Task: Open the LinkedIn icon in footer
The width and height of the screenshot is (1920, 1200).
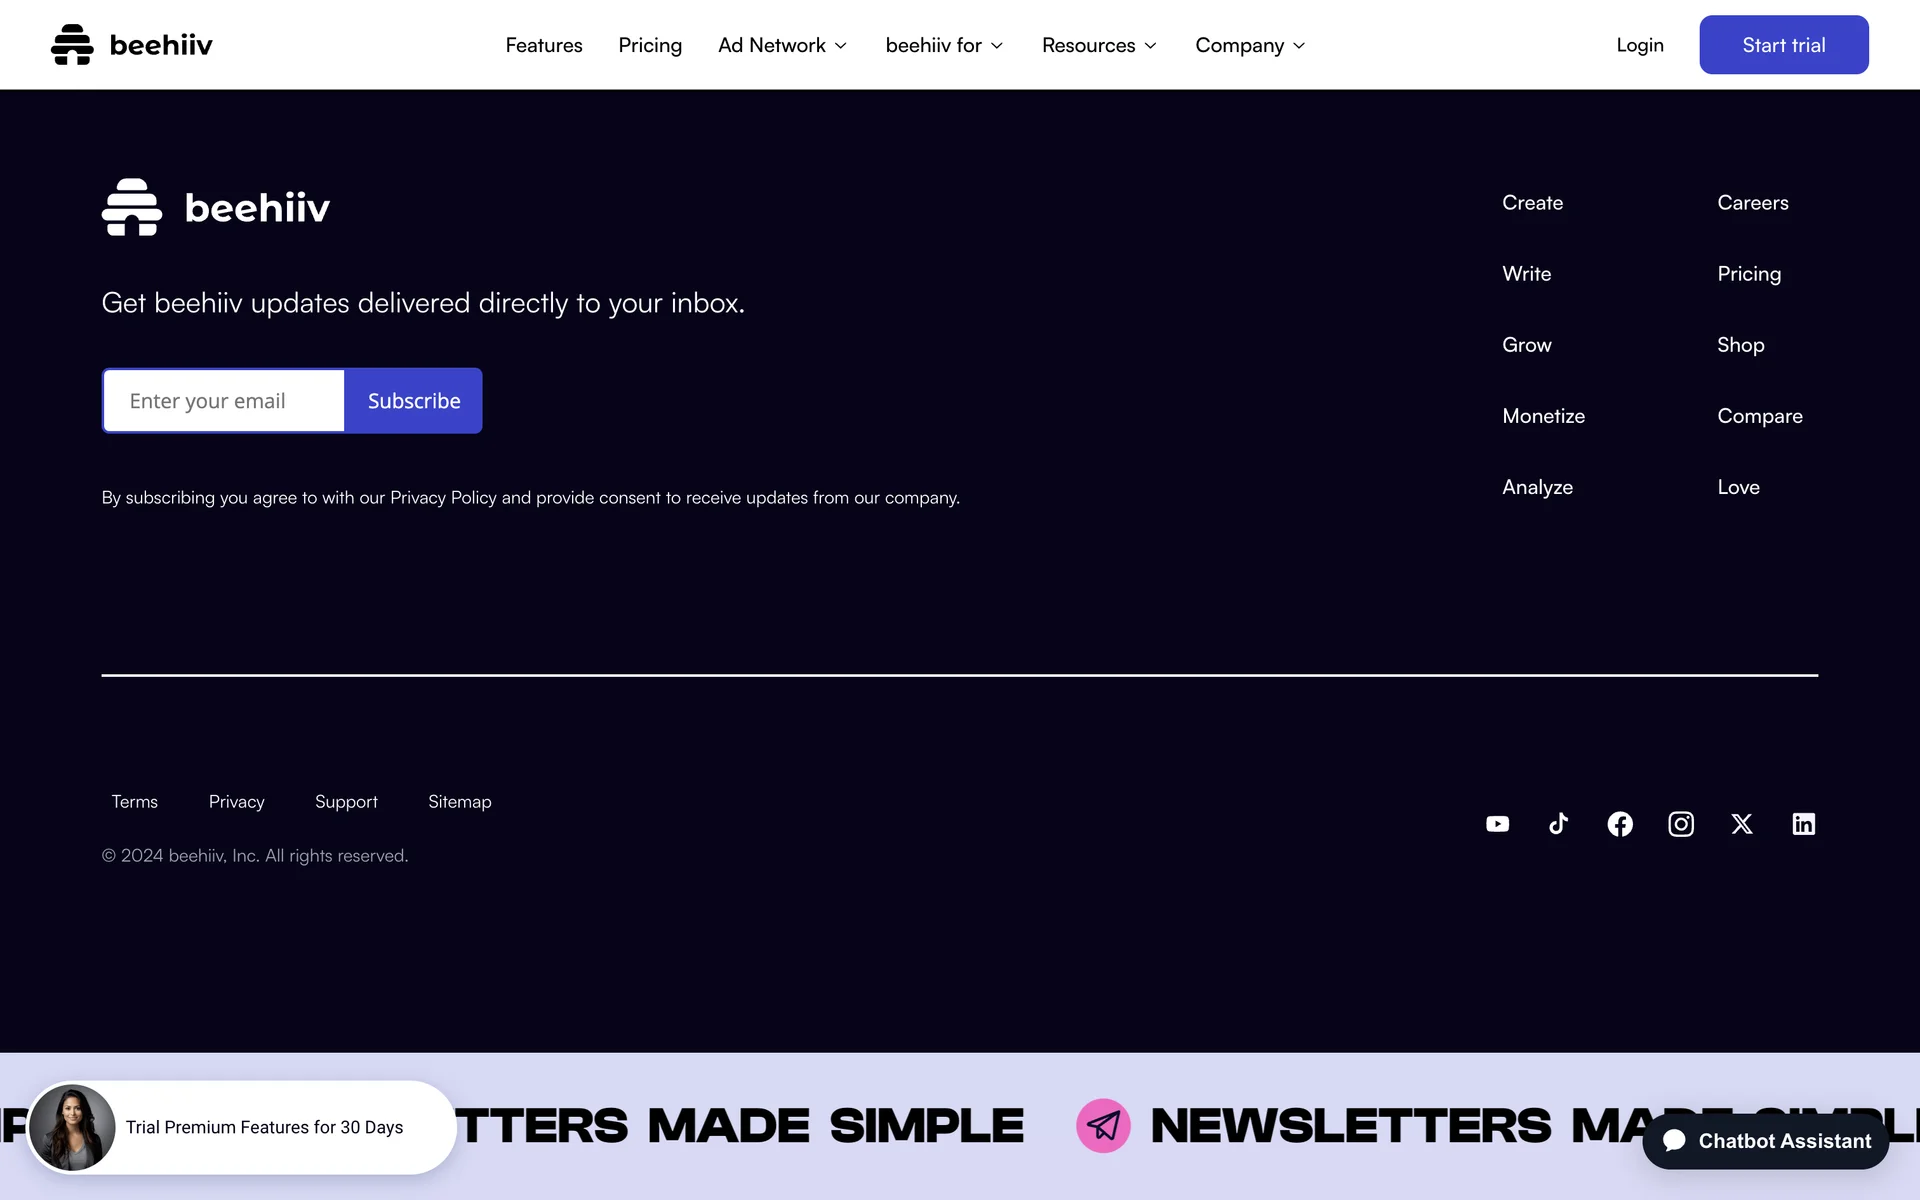Action: (x=1803, y=824)
